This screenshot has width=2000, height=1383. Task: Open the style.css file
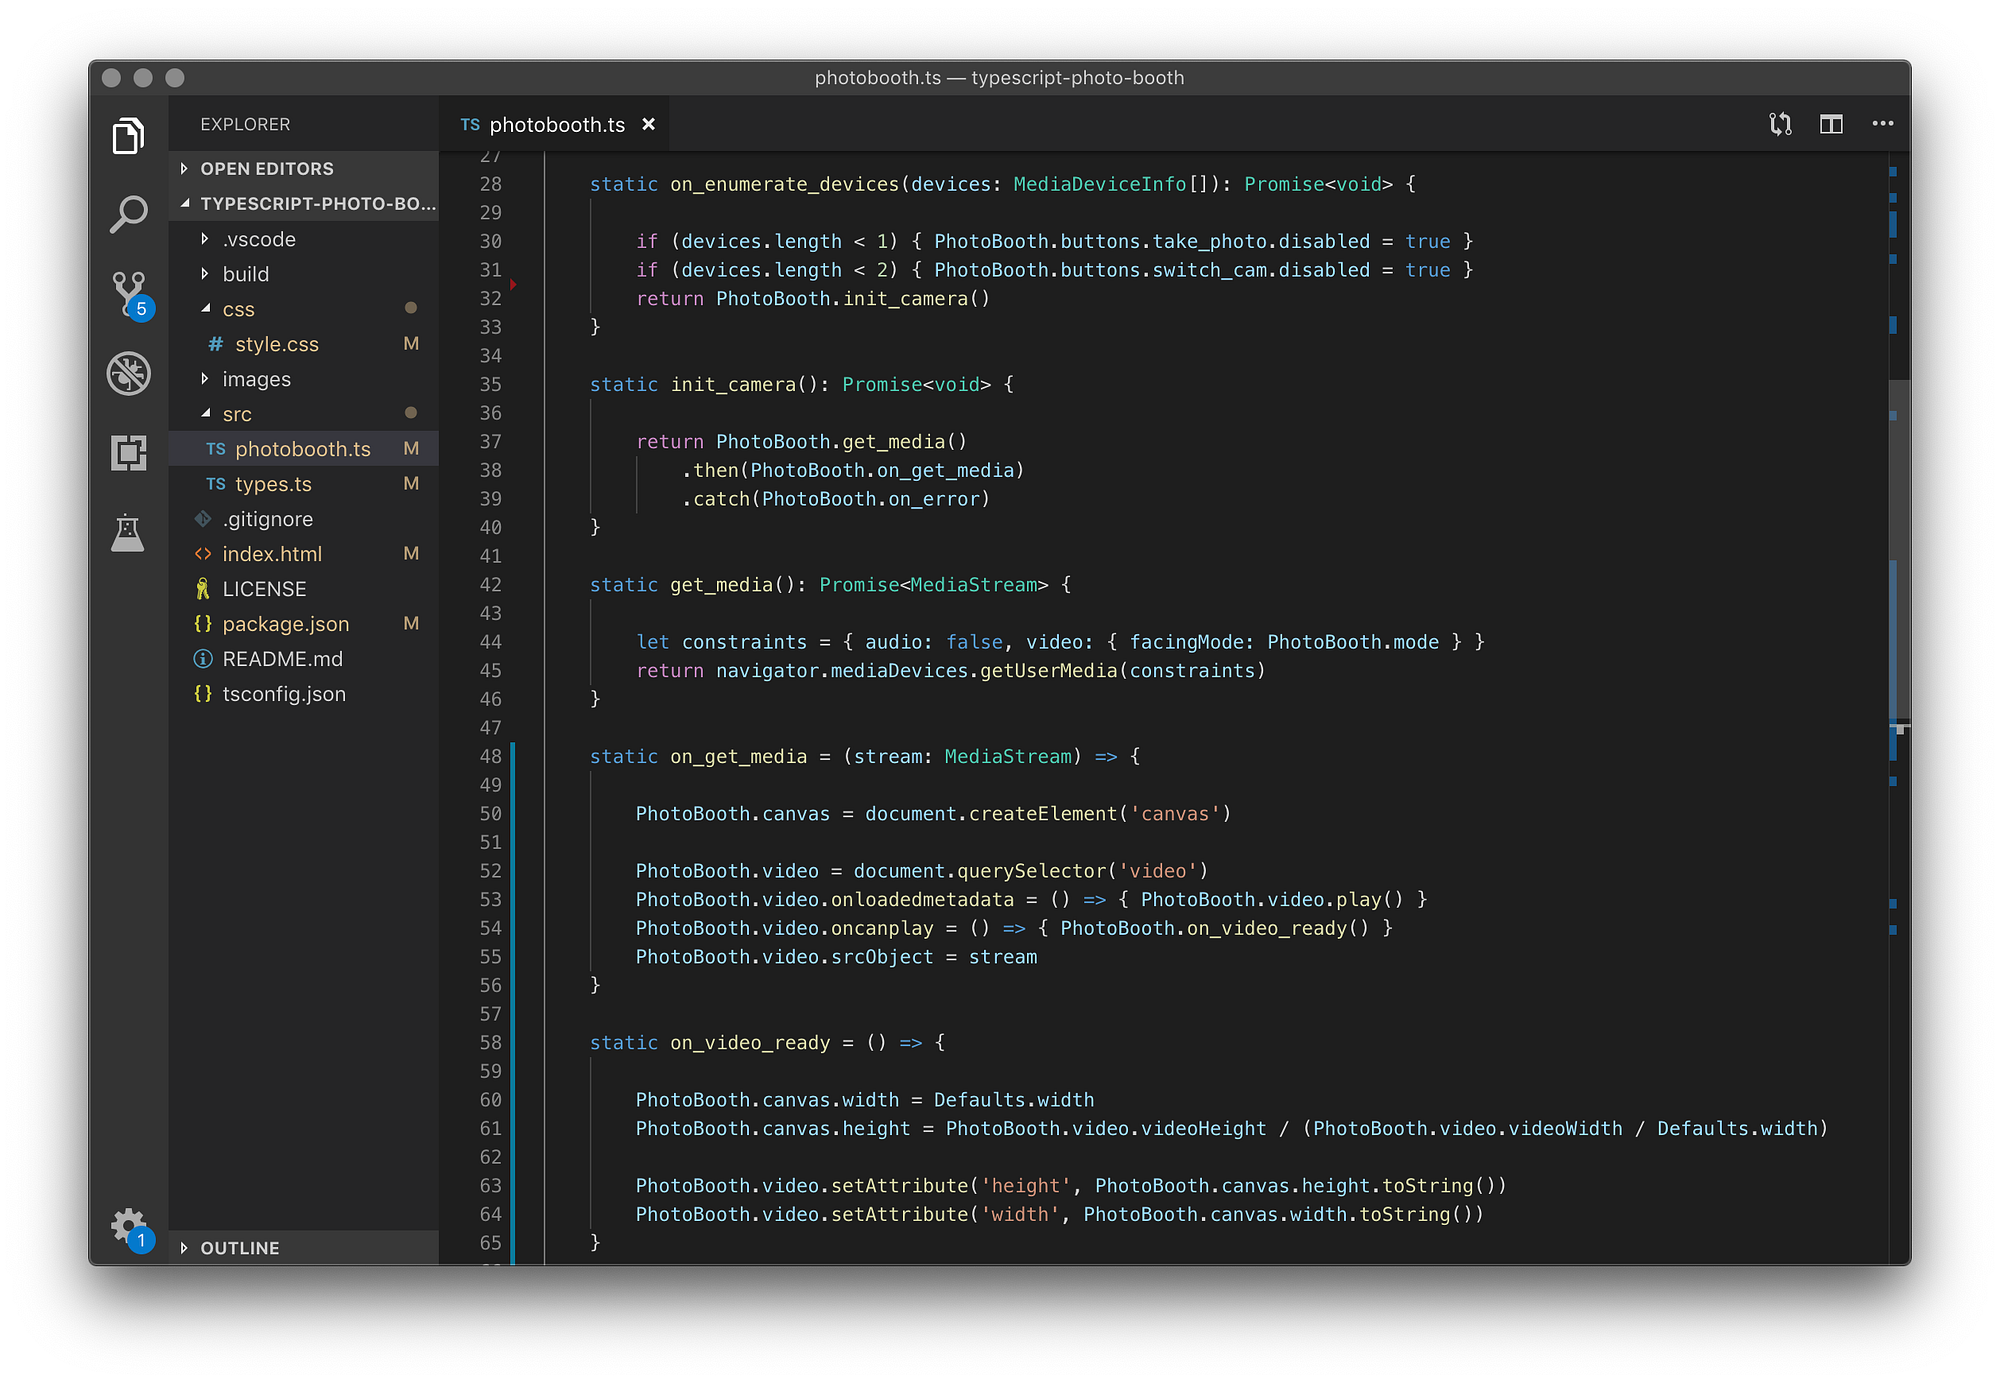click(277, 344)
